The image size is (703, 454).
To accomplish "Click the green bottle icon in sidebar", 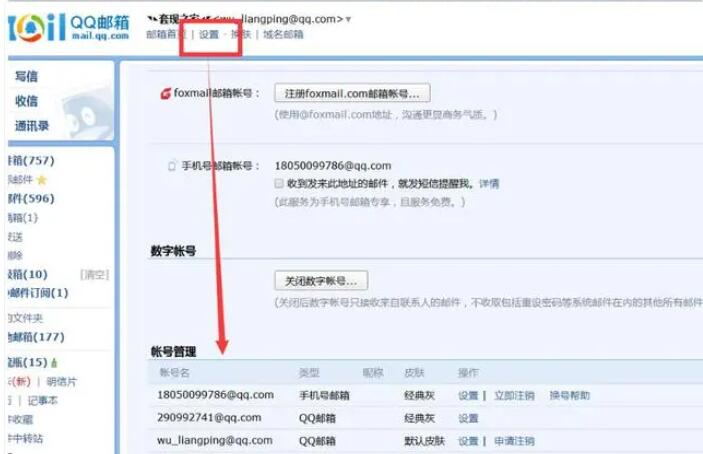I will pyautogui.click(x=54, y=362).
